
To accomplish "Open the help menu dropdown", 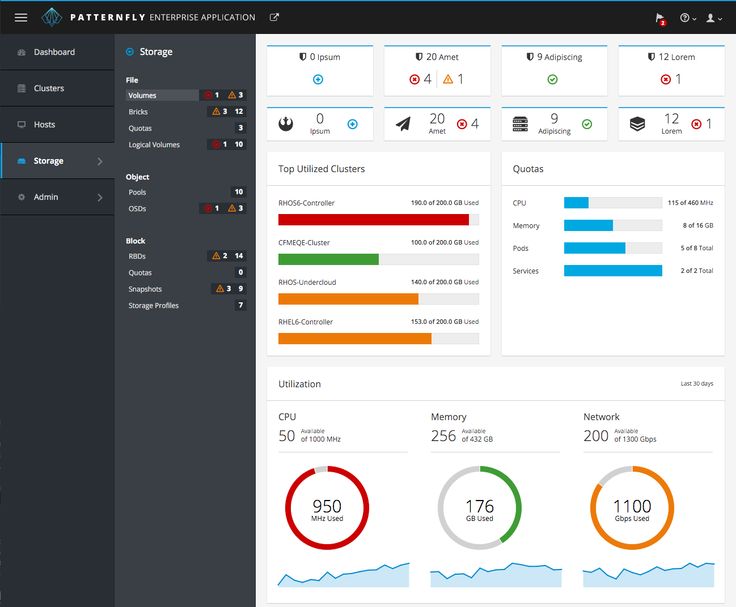I will pos(688,18).
